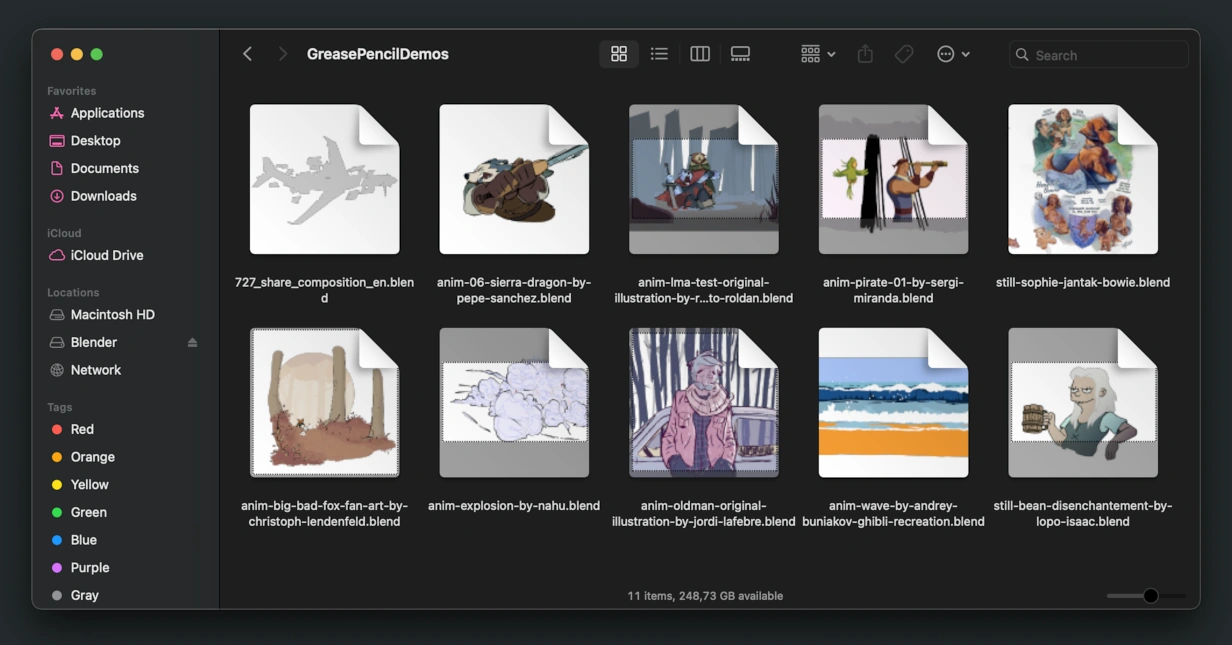Click the magnifying glass in the Search field
Screen dimensions: 1232x645
pos(1022,55)
